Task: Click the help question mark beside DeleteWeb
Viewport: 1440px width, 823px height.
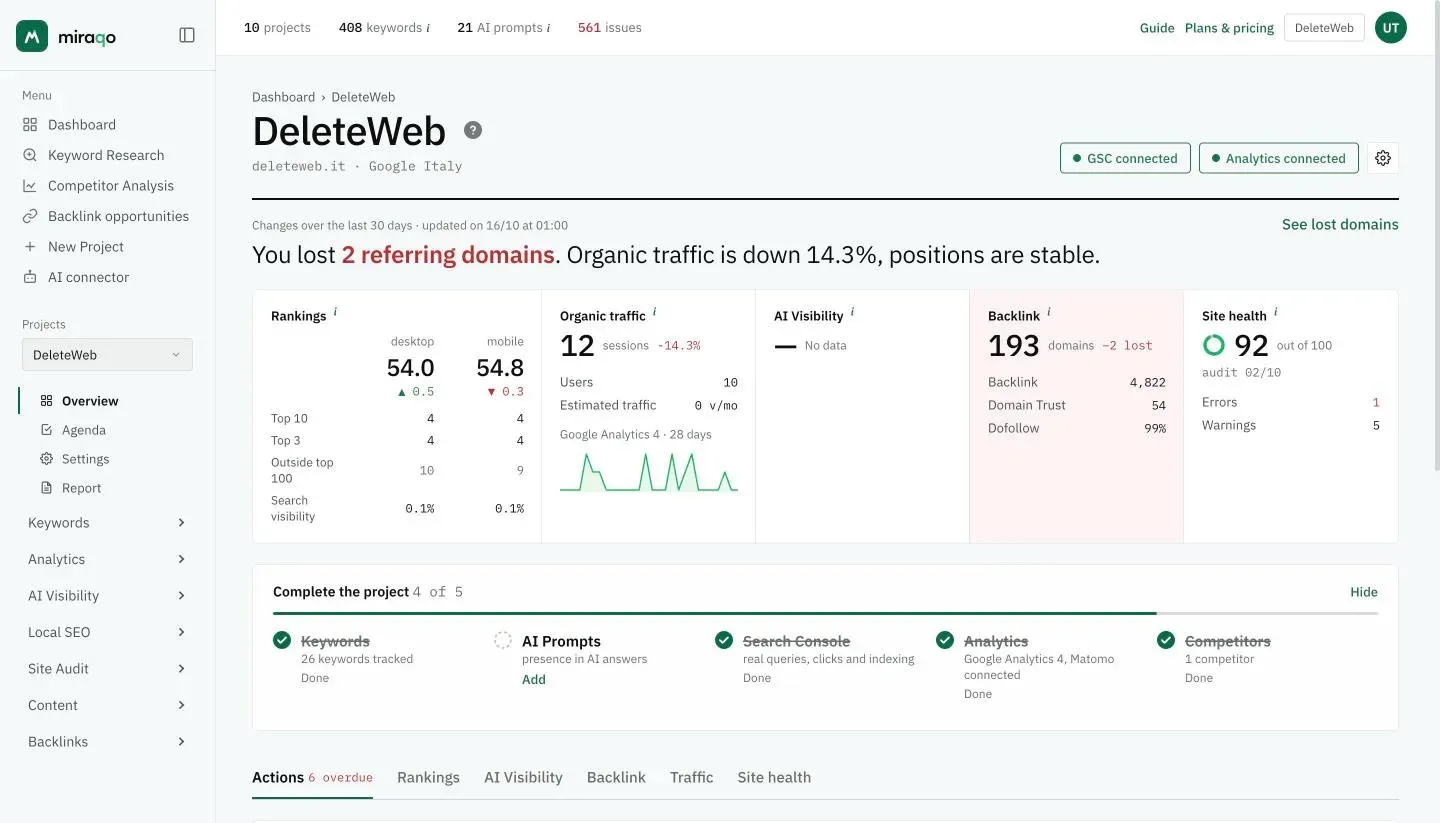Action: pos(473,130)
